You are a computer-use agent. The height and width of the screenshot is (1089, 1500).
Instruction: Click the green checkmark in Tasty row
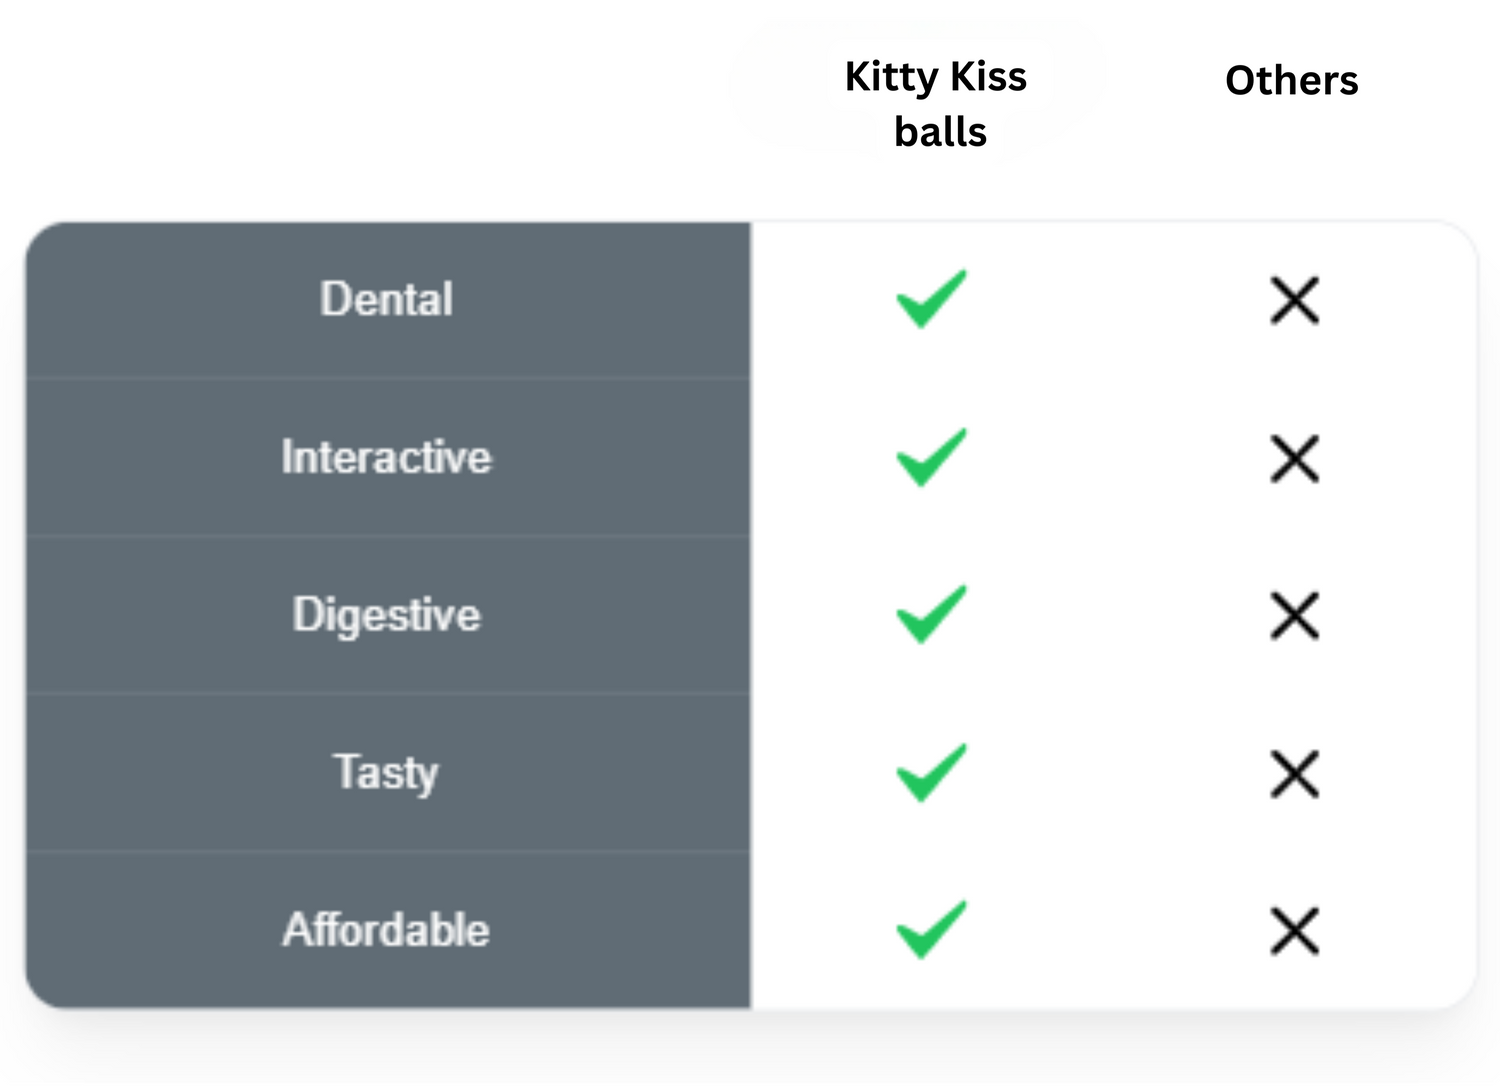point(931,772)
